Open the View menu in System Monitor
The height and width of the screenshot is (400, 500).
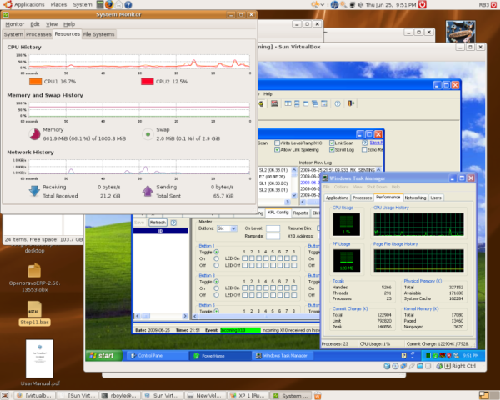(52, 24)
